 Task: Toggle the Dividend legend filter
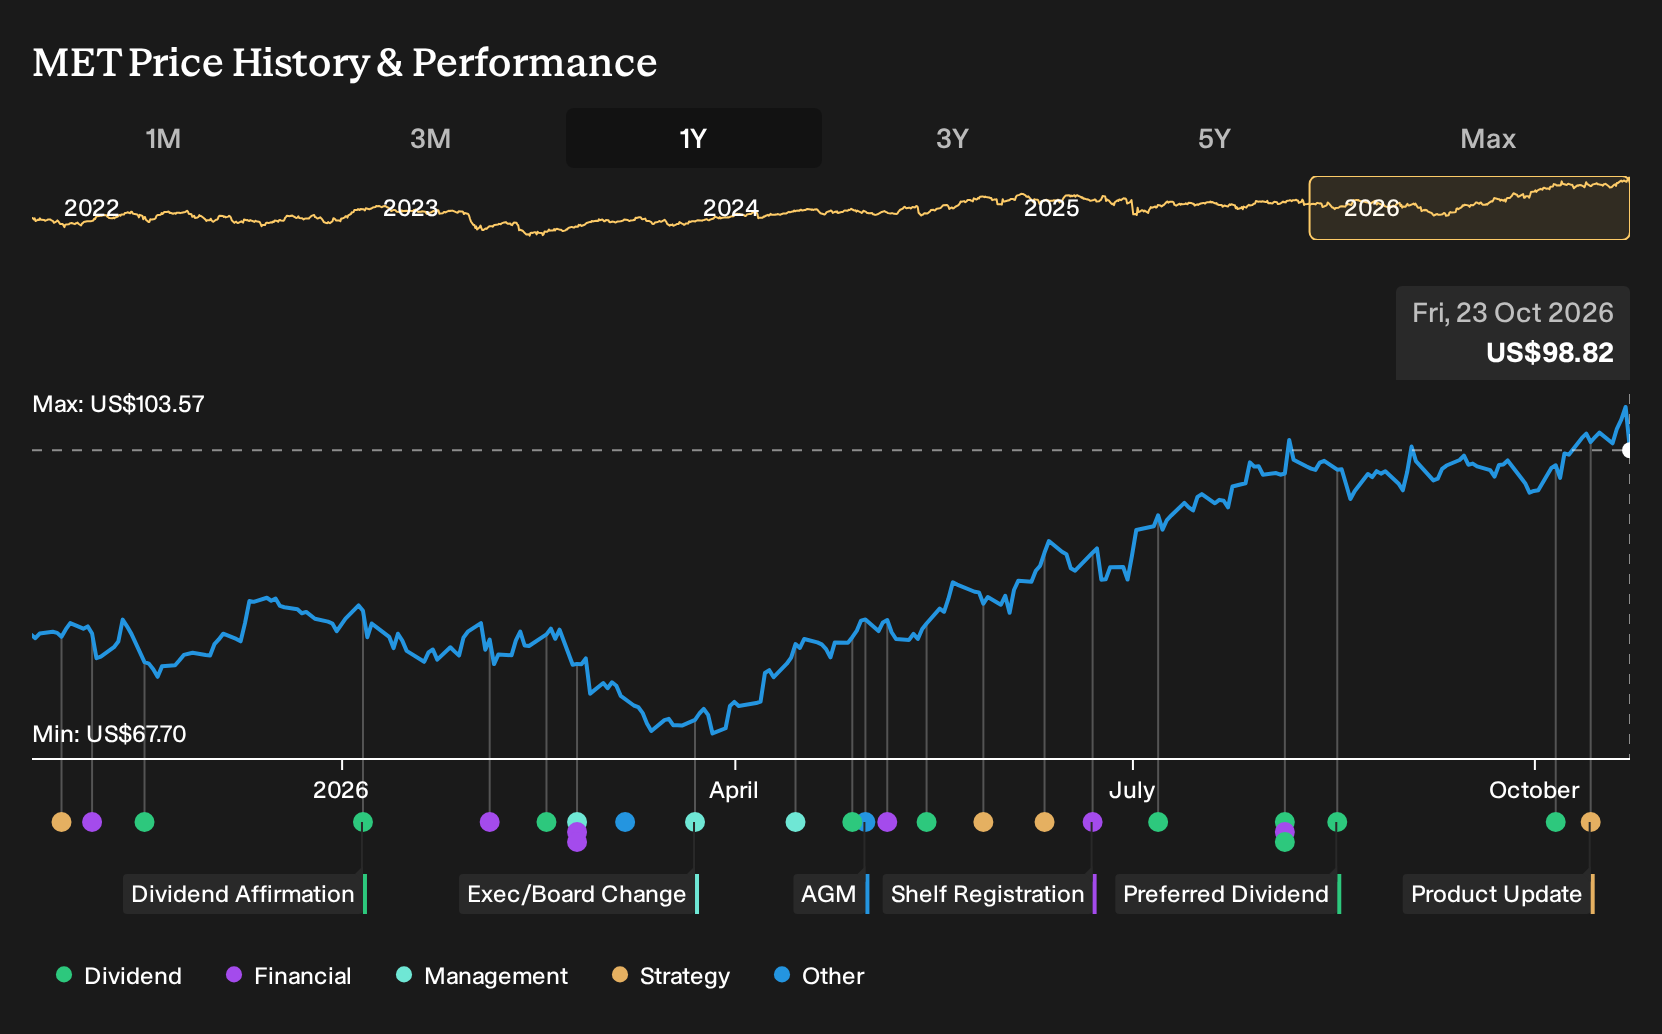pos(119,975)
